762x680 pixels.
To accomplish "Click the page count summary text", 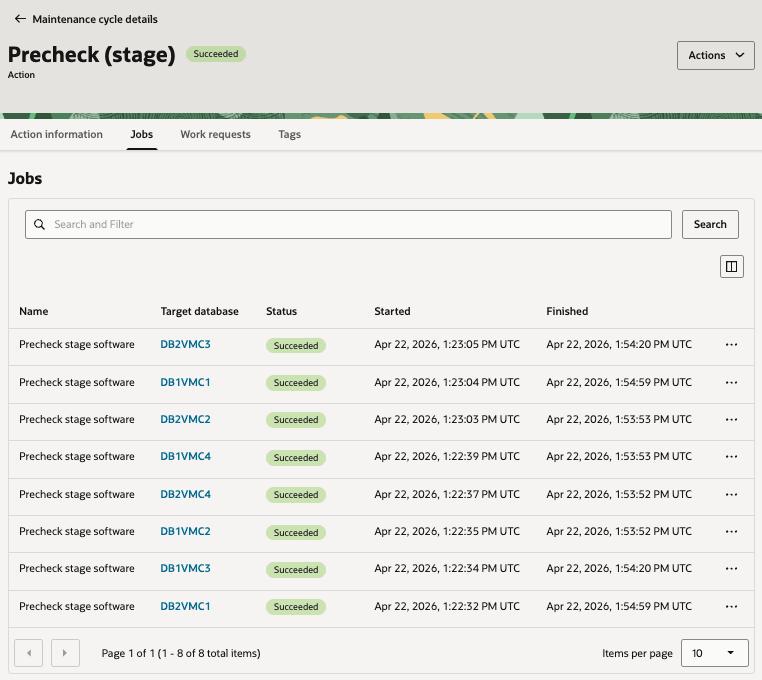I will tap(181, 653).
